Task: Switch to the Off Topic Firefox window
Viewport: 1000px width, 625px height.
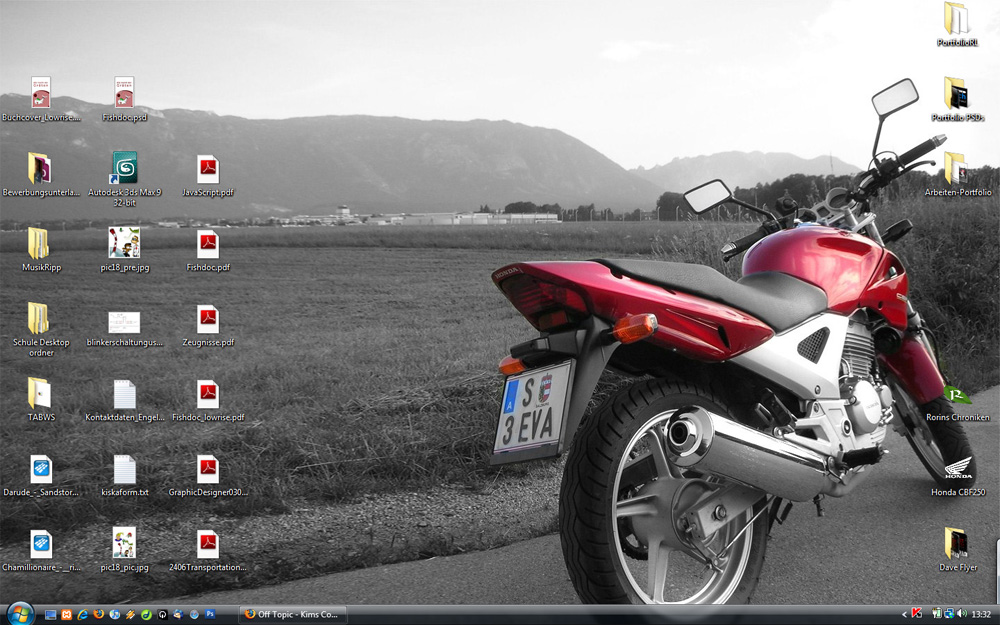Action: point(292,614)
